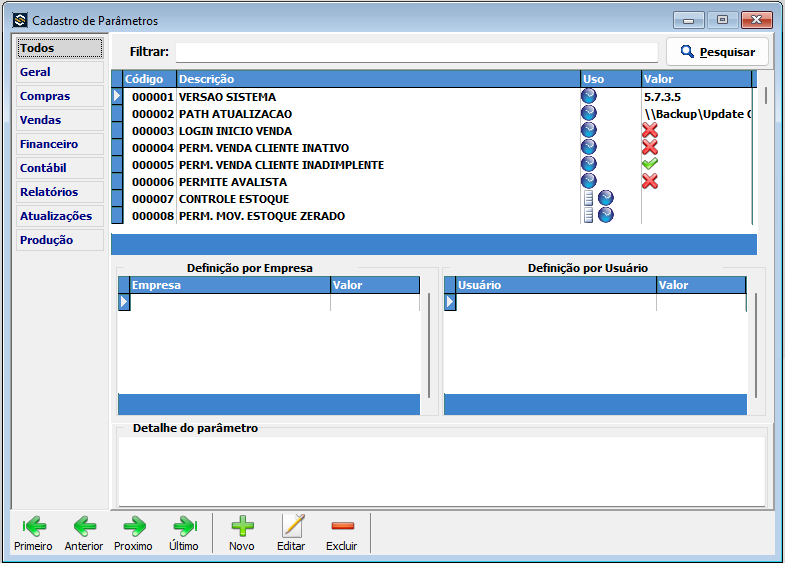Advance with the Proximo arrow icon
This screenshot has width=785, height=563.
click(x=133, y=526)
